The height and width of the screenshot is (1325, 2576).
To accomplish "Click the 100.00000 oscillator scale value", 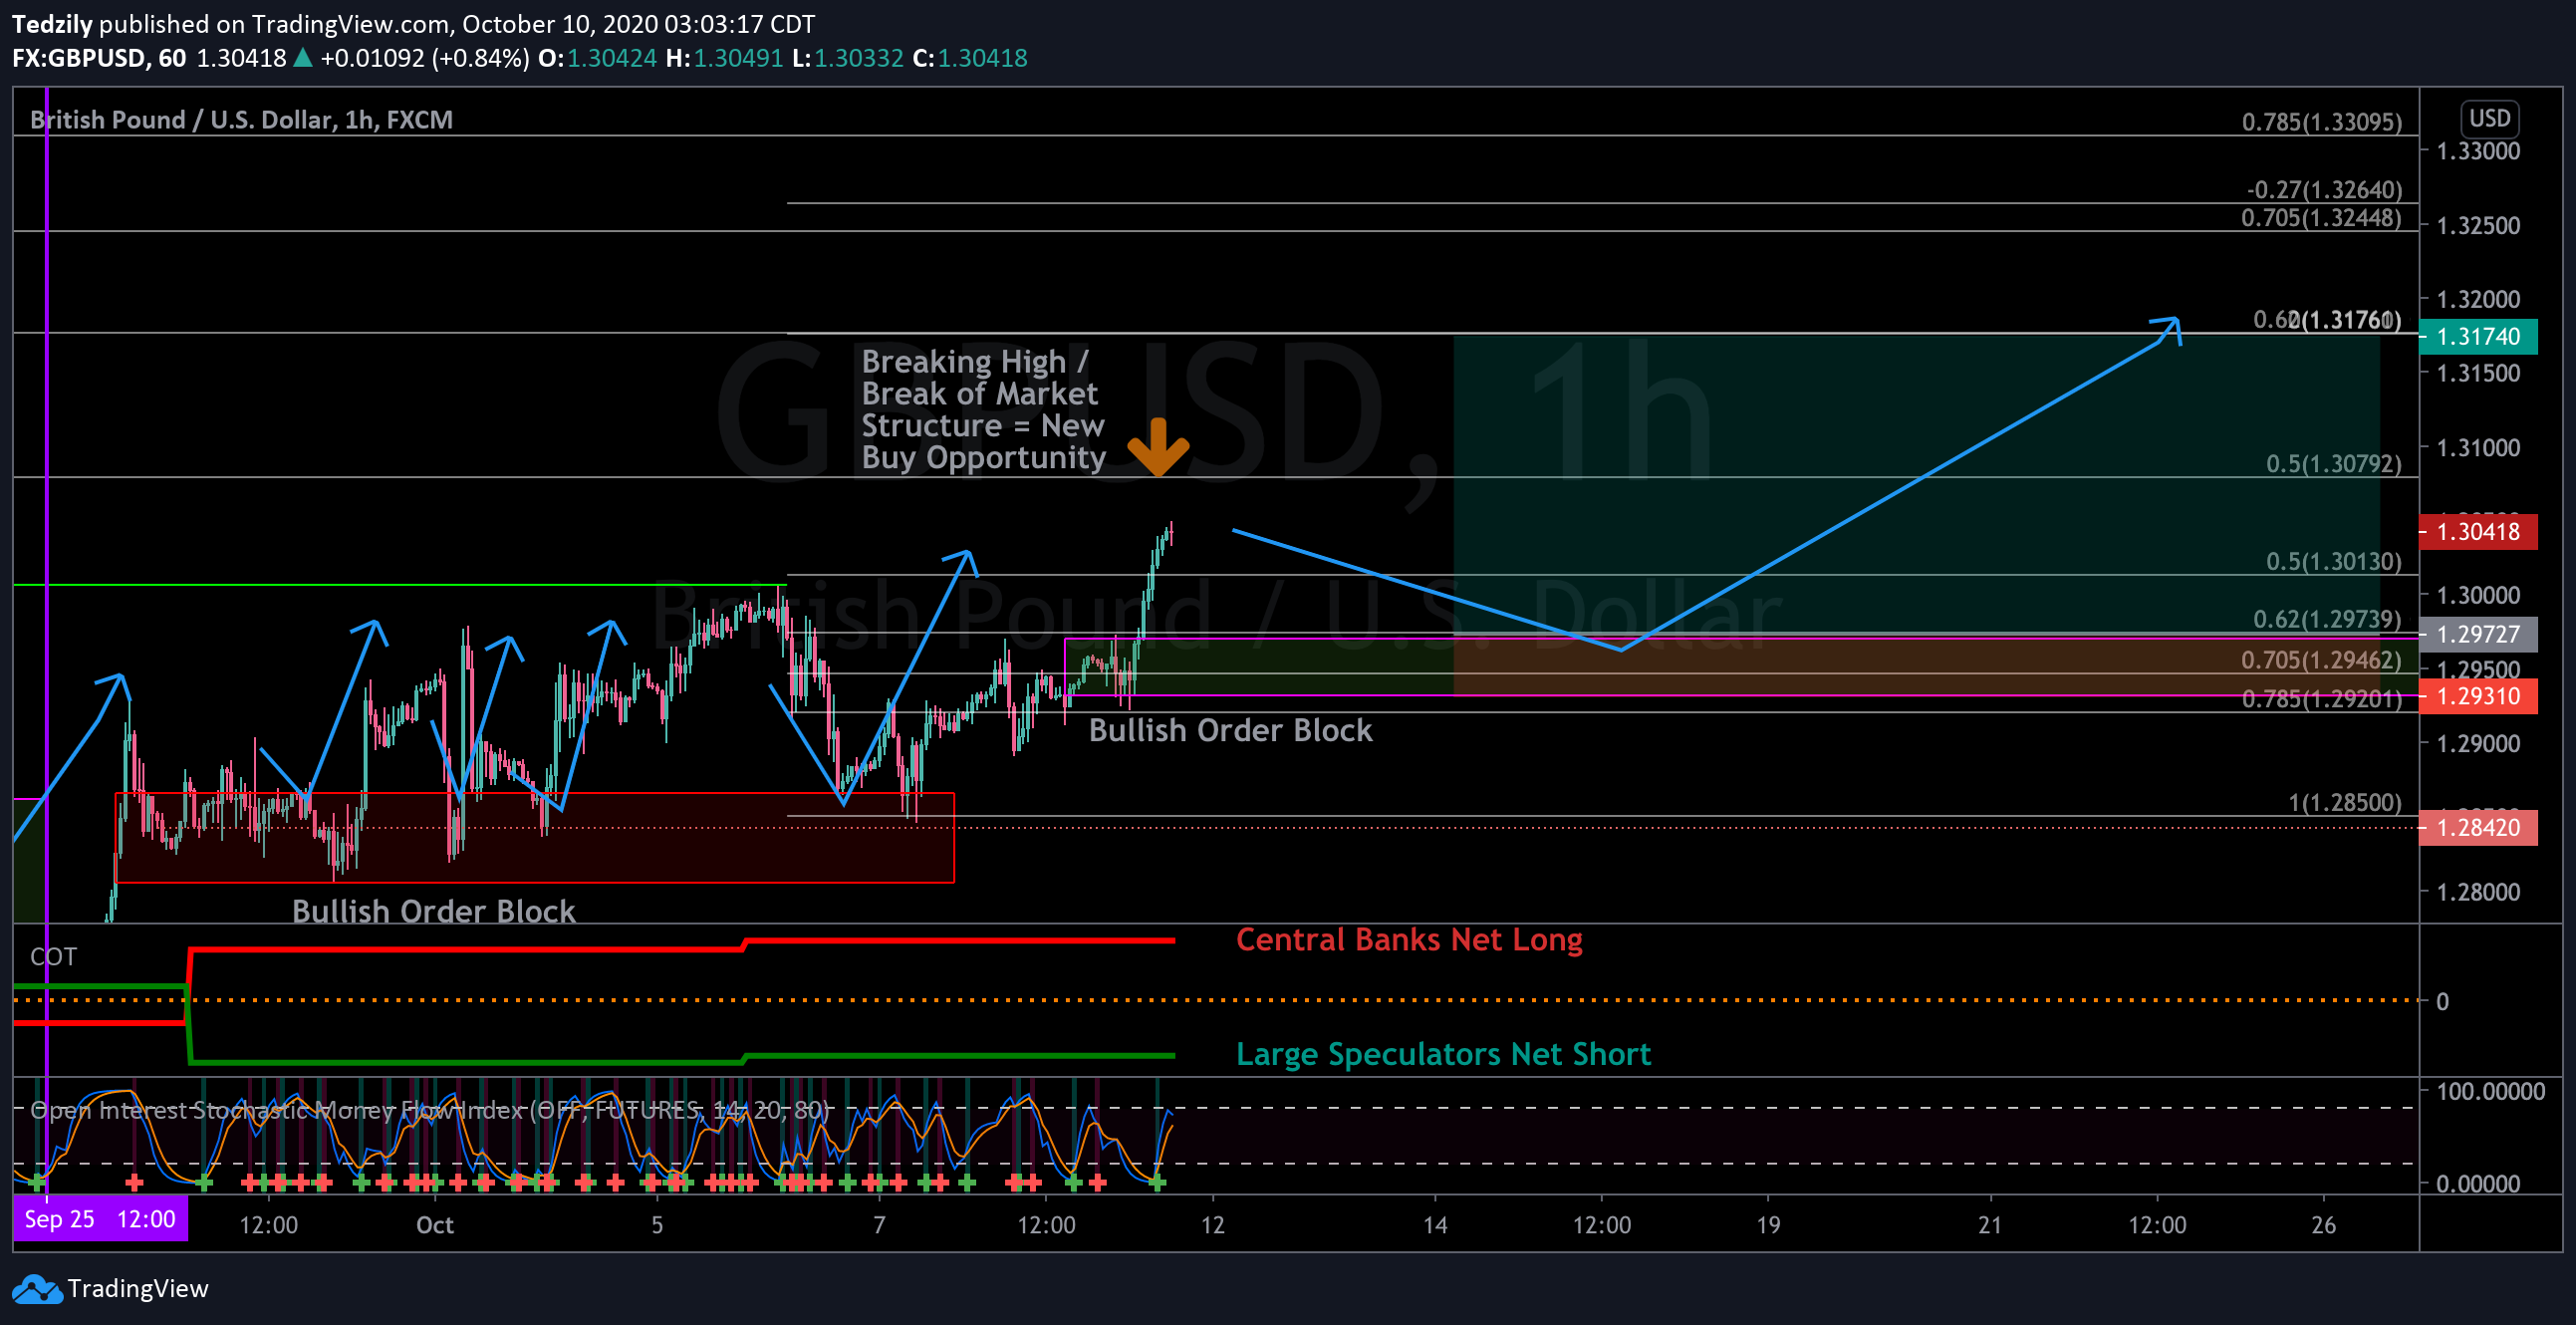I will coord(2490,1092).
